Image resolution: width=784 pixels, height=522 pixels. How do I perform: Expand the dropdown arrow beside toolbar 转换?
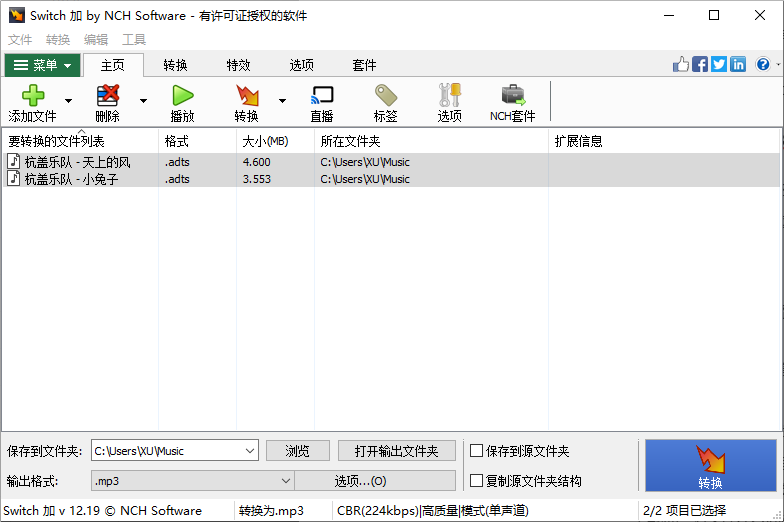pyautogui.click(x=282, y=100)
